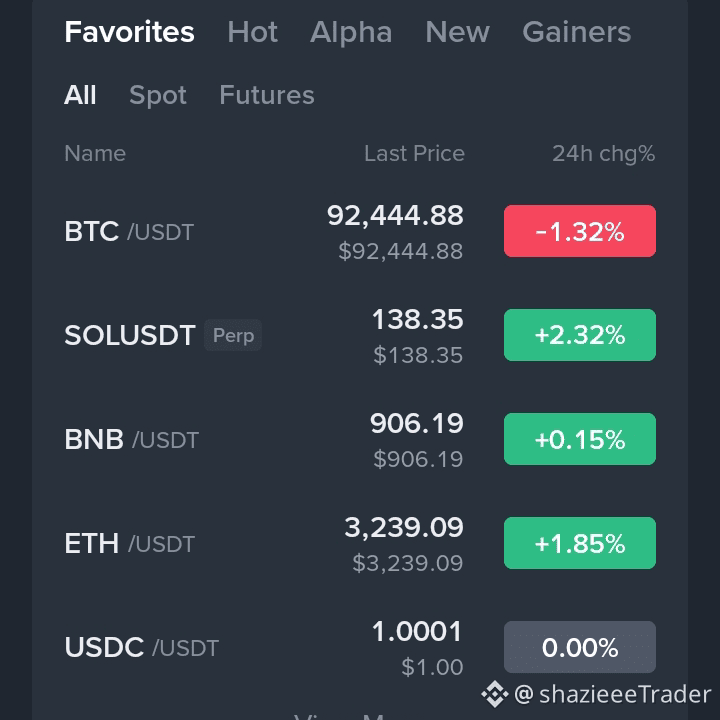Click the Binance logo watermark icon

[495, 694]
